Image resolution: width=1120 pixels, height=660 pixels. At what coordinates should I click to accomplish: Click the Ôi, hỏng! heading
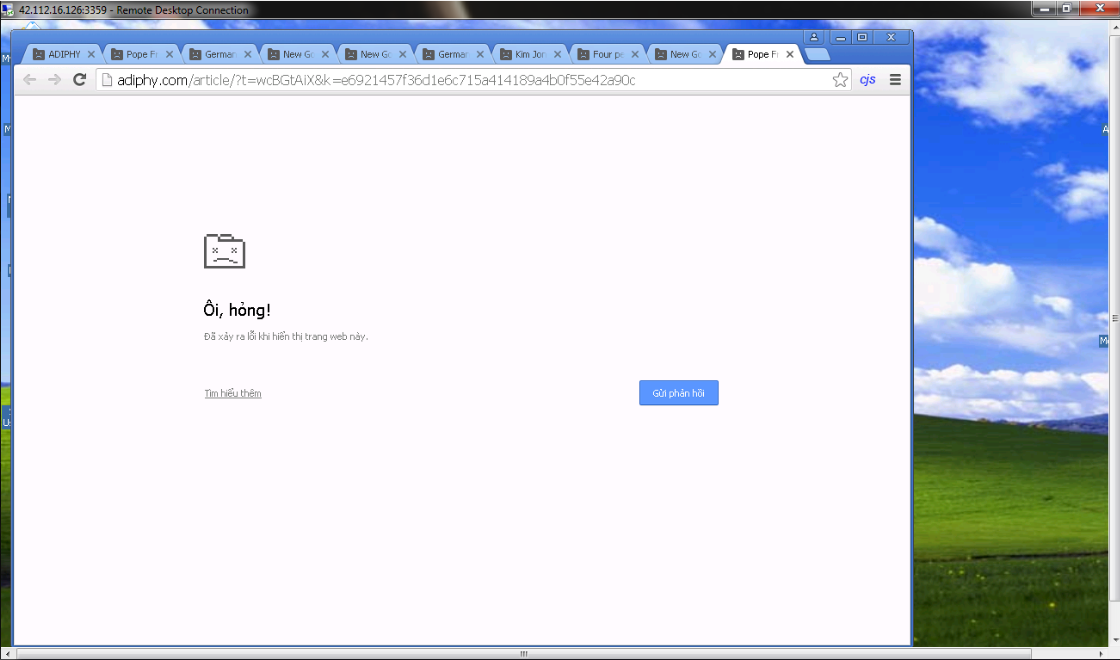point(237,309)
